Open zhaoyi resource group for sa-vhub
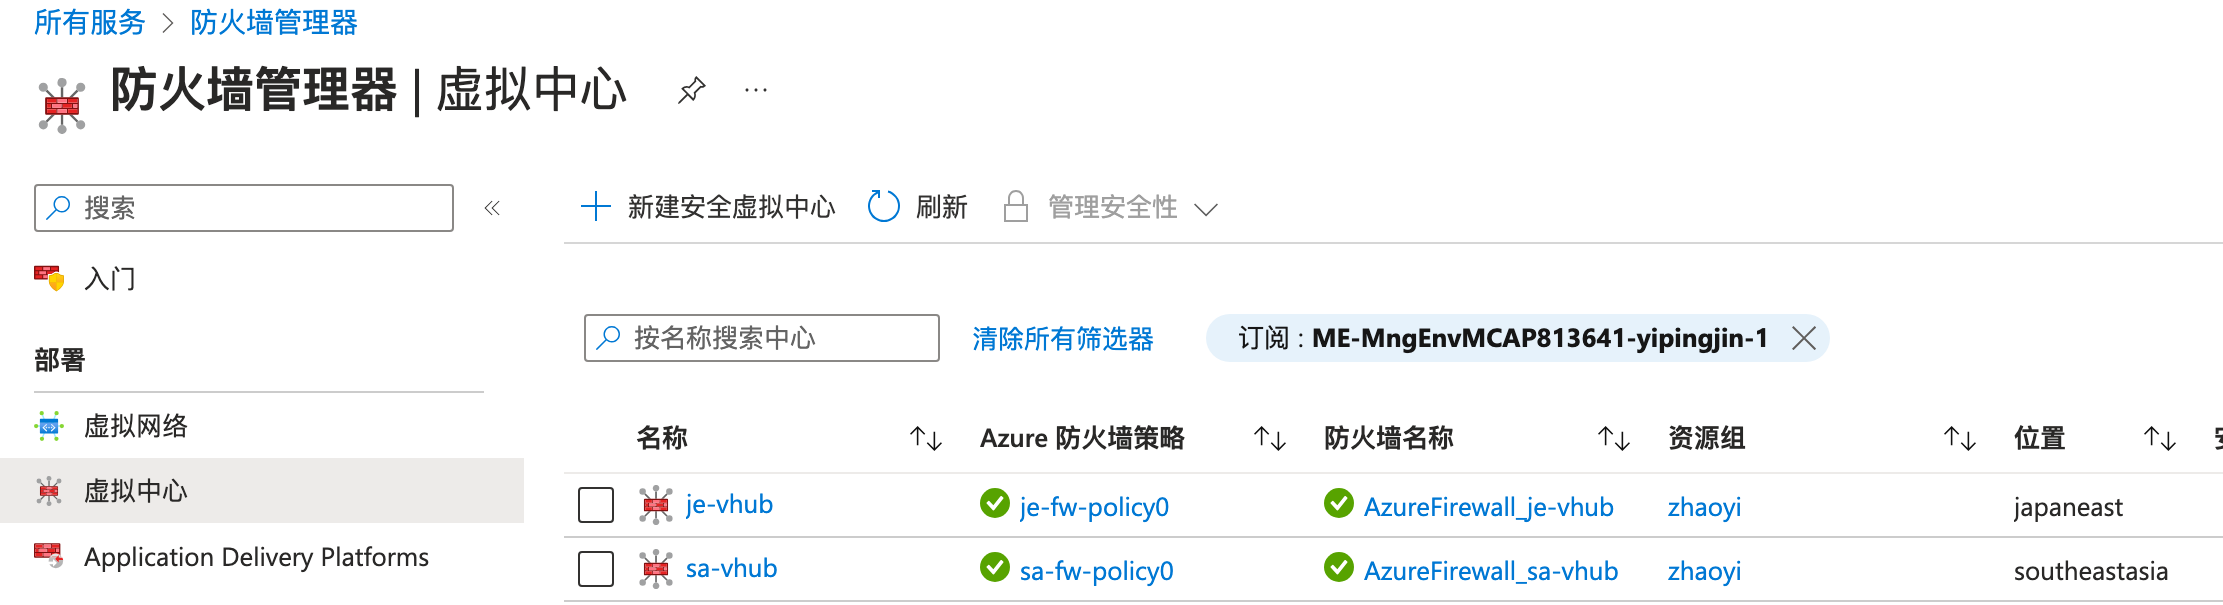This screenshot has height=605, width=2223. click(1704, 571)
